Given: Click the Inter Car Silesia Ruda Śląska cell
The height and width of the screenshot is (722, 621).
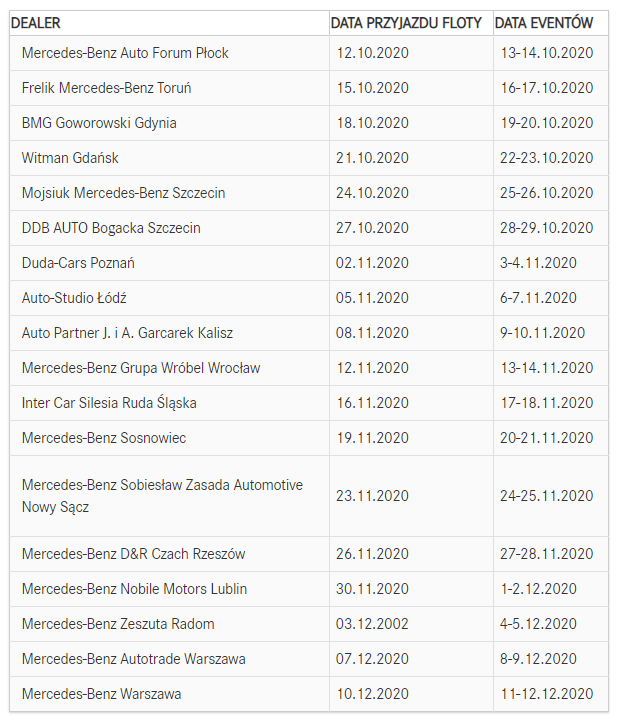Looking at the screenshot, I should pos(109,403).
